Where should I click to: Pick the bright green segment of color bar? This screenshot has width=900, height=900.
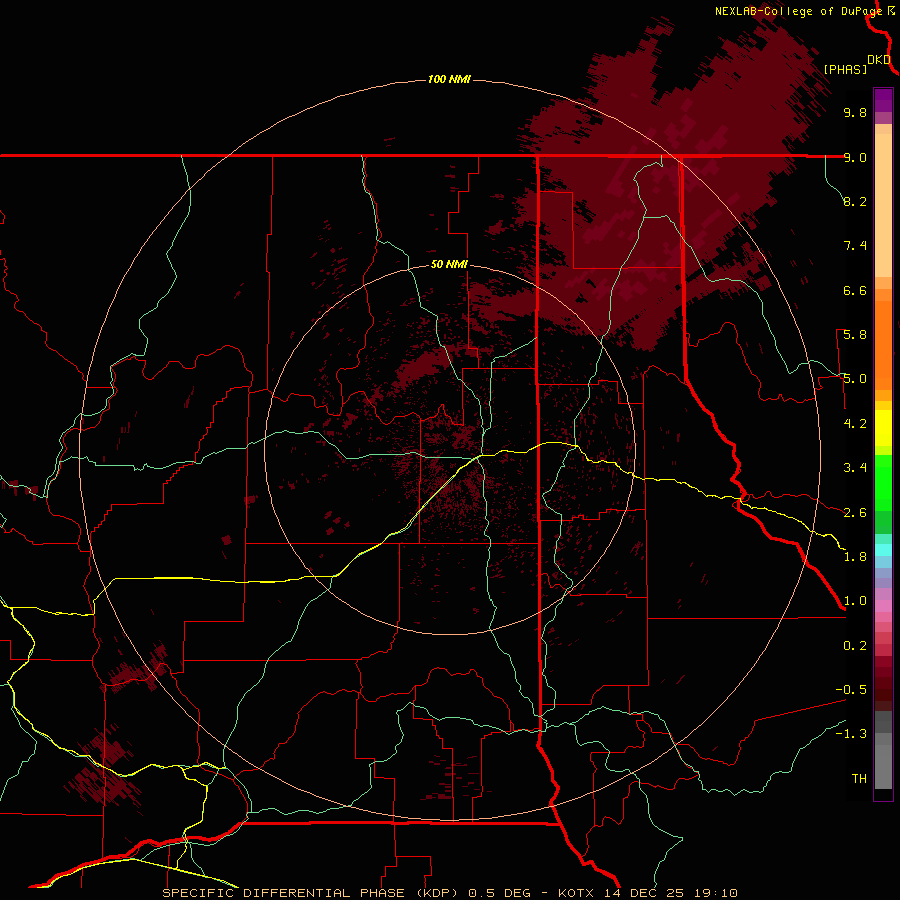pyautogui.click(x=883, y=483)
